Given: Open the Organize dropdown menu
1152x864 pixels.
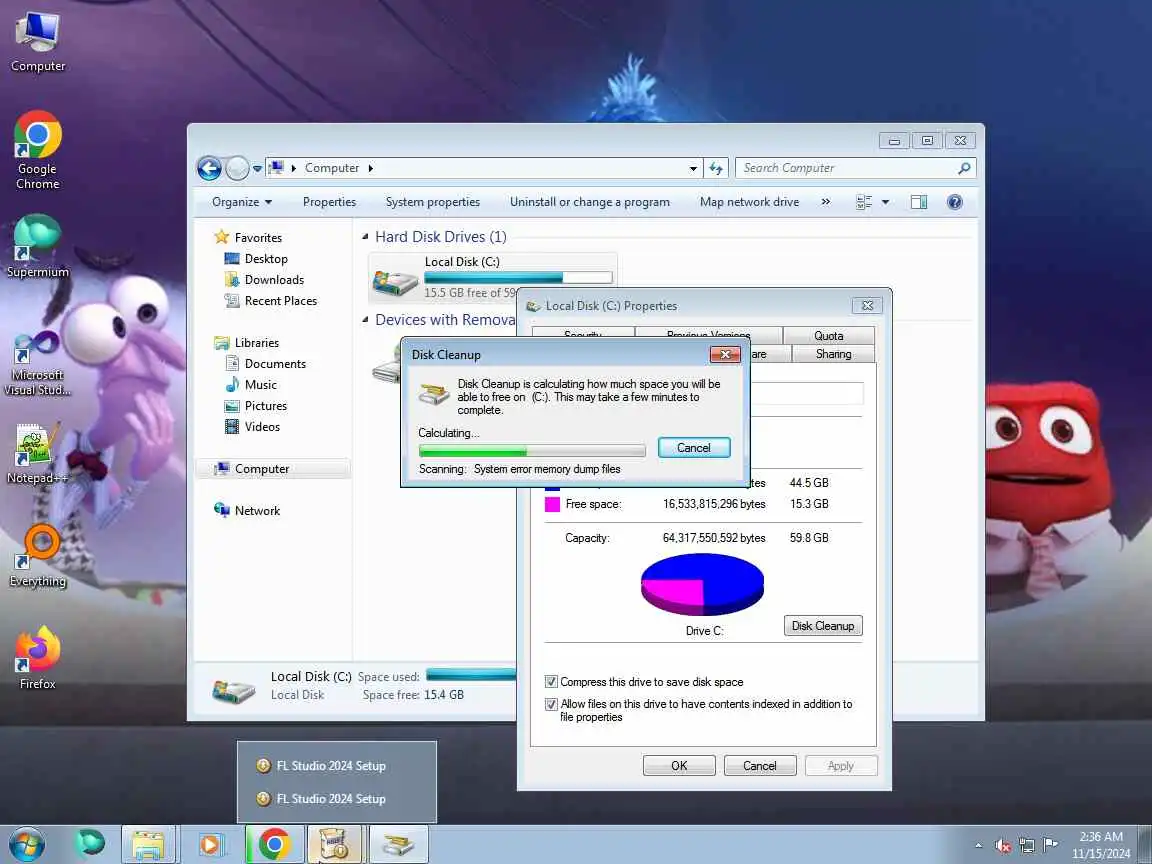Looking at the screenshot, I should coord(242,202).
